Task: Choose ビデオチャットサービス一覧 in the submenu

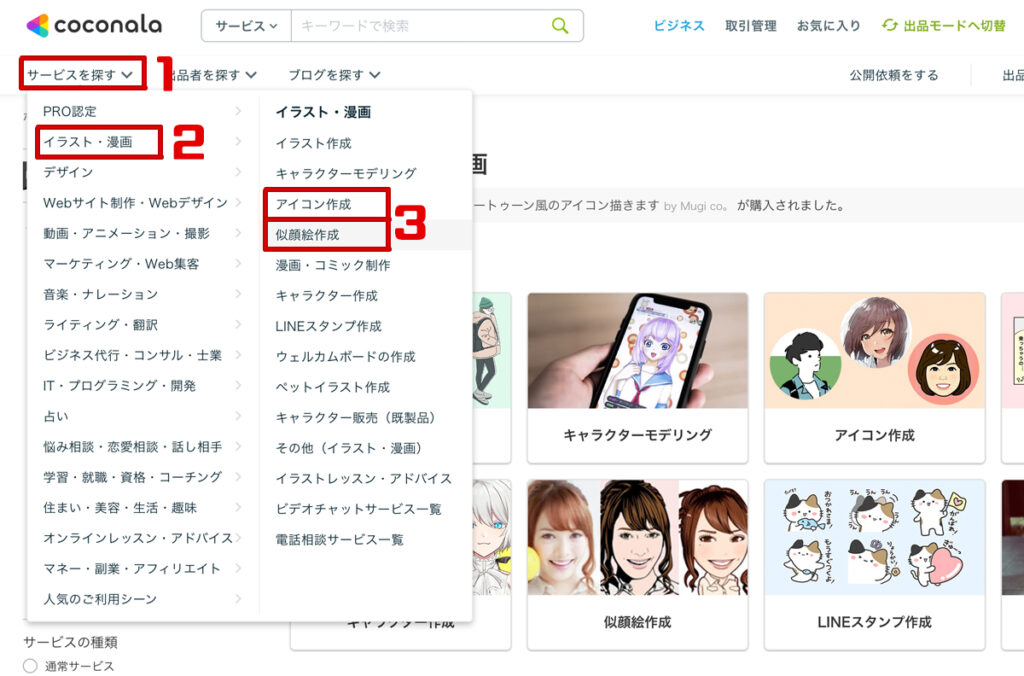Action: [x=359, y=509]
